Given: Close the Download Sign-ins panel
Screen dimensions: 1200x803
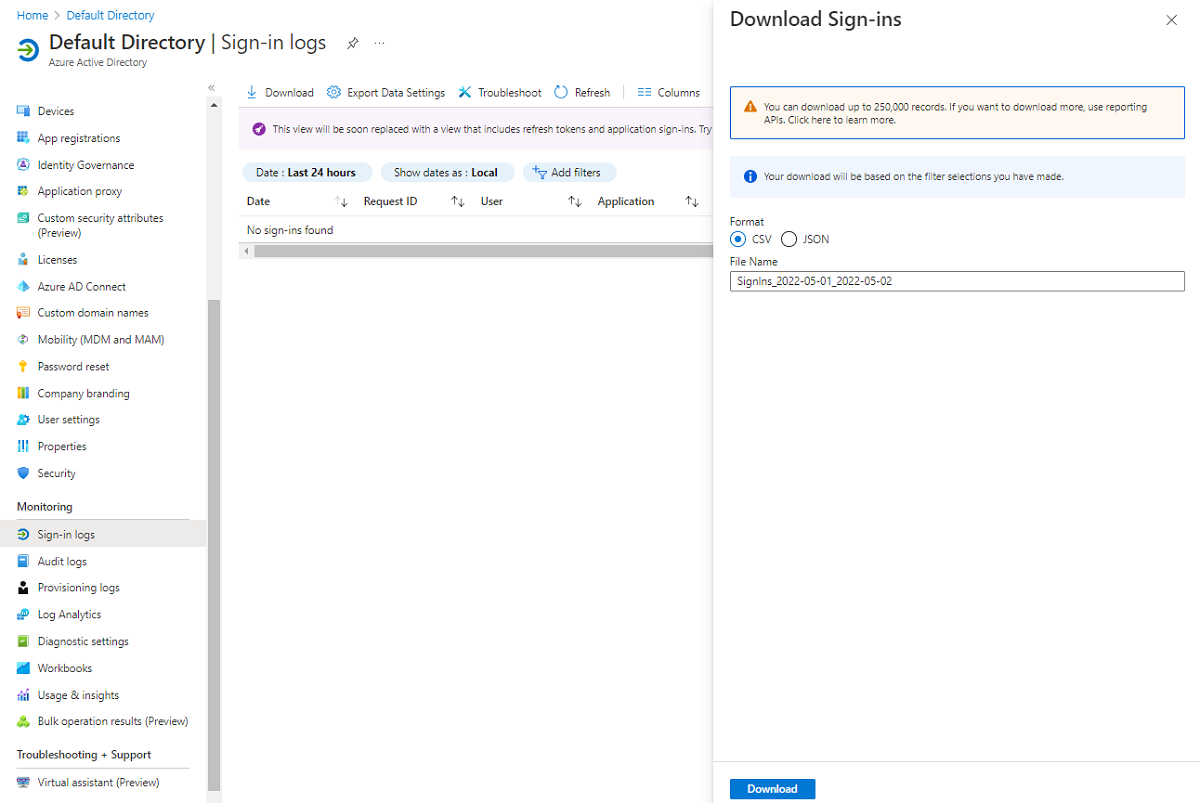Looking at the screenshot, I should pyautogui.click(x=1171, y=20).
